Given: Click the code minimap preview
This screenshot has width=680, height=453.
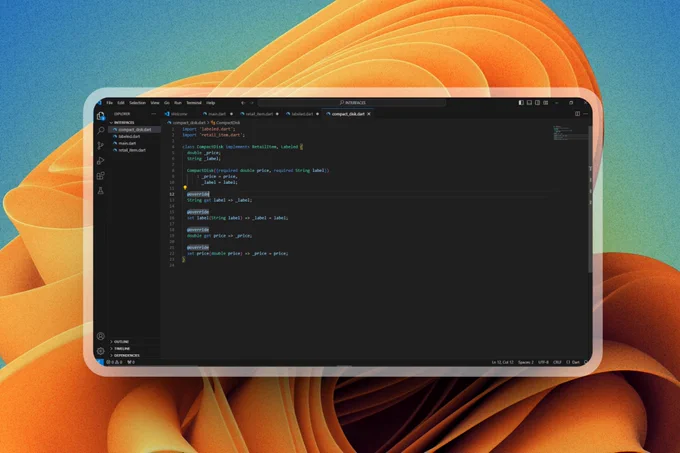Looking at the screenshot, I should coord(569,133).
